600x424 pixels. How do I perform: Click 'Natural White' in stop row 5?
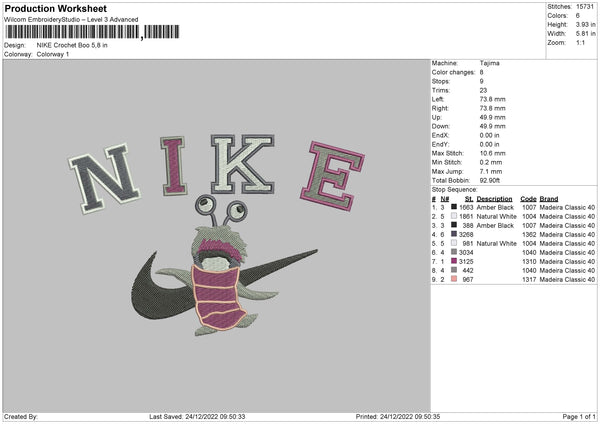[496, 243]
